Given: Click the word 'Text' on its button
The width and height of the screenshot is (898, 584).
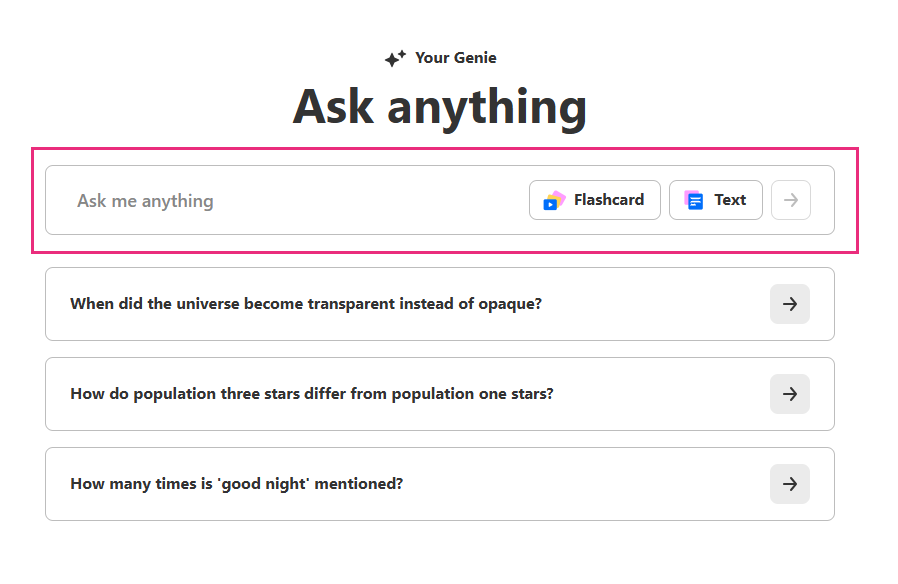Looking at the screenshot, I should 730,200.
